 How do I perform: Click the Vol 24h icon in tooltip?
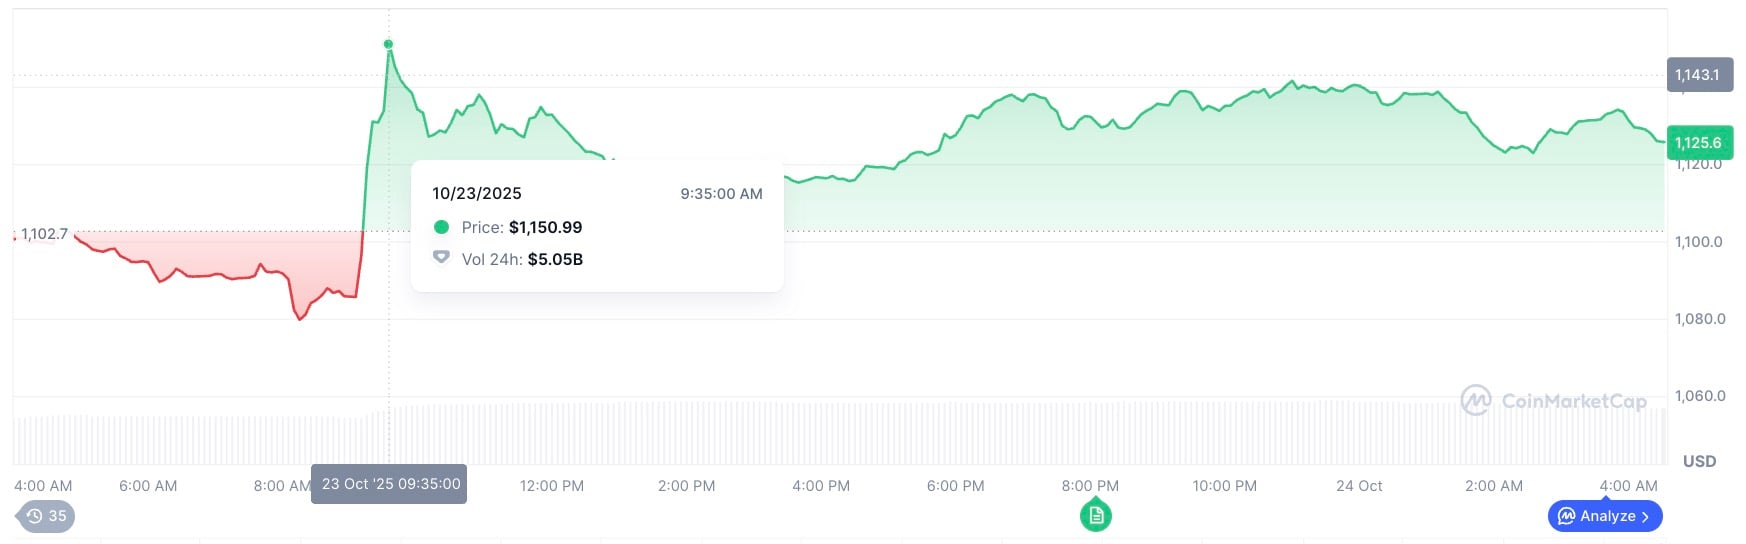(441, 258)
